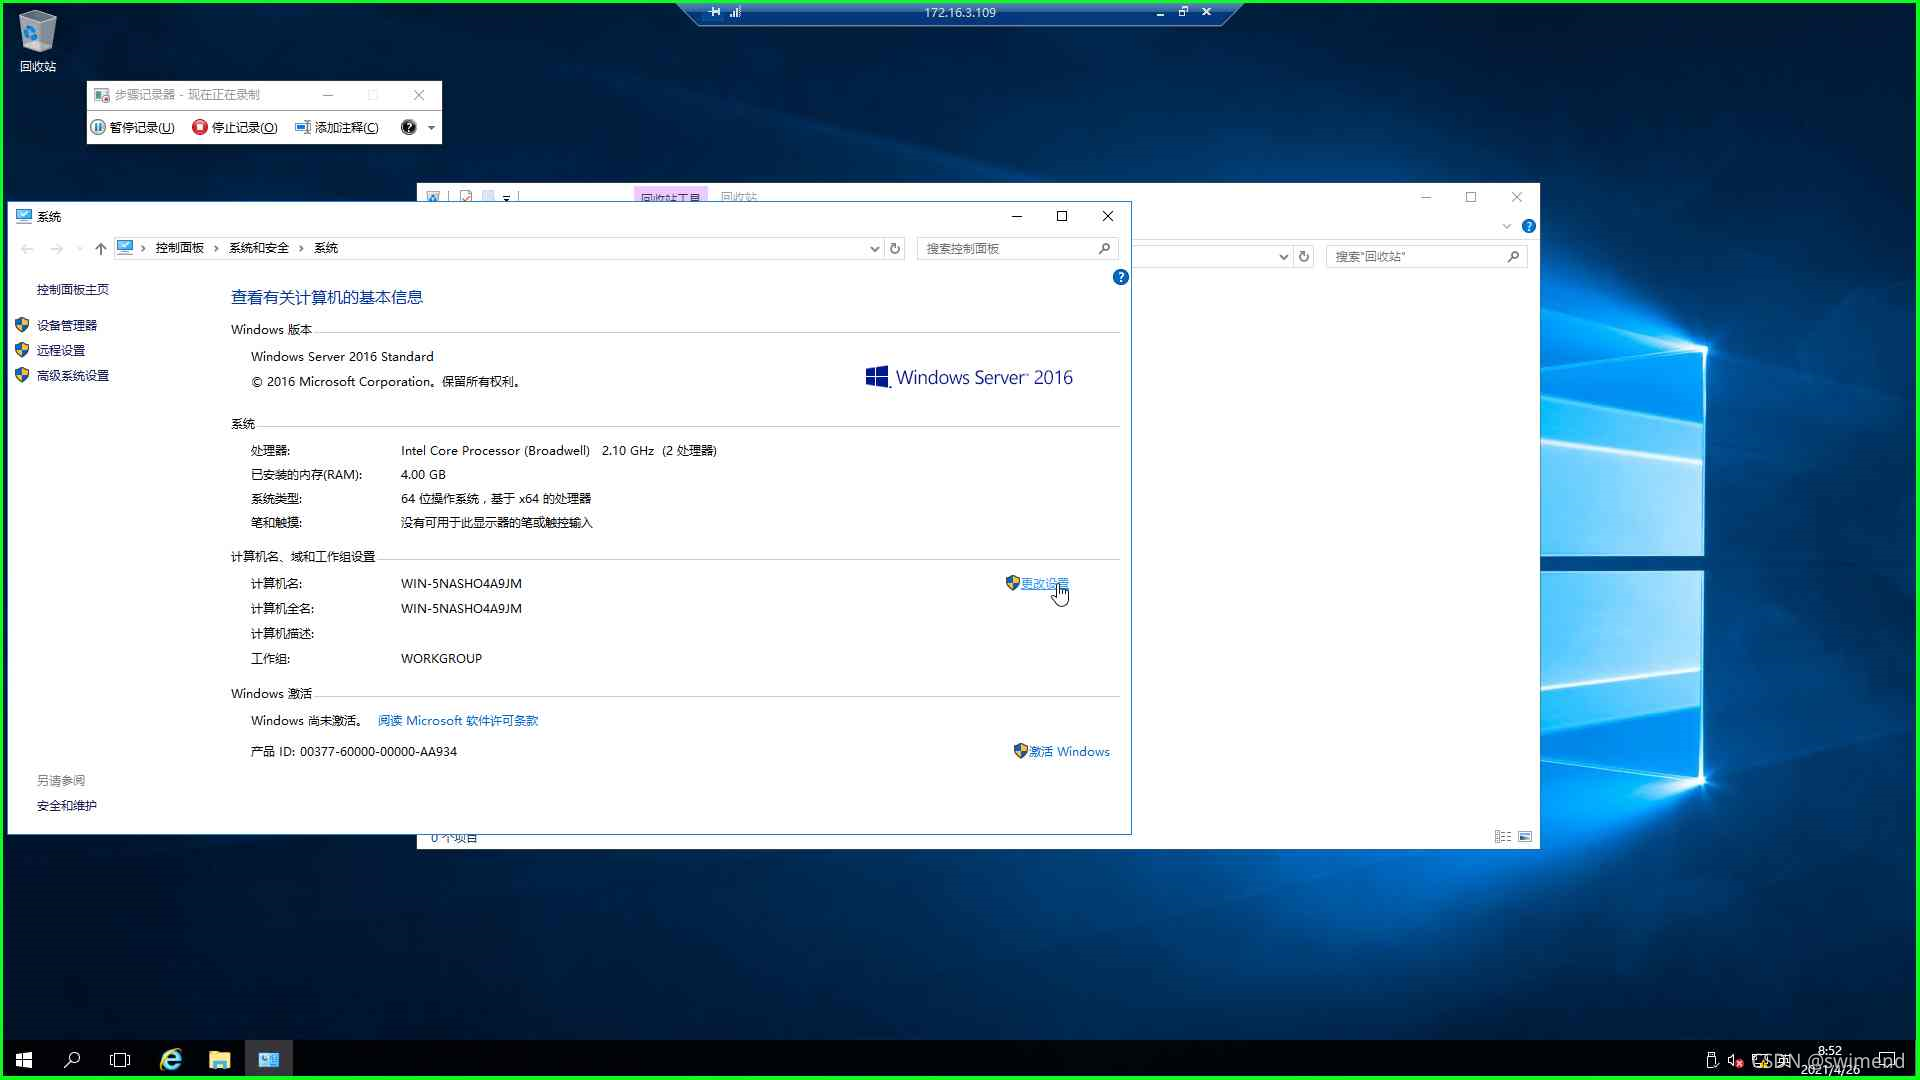
Task: Expand ribbon chevron in Recycle Bin window
Action: [x=1507, y=227]
